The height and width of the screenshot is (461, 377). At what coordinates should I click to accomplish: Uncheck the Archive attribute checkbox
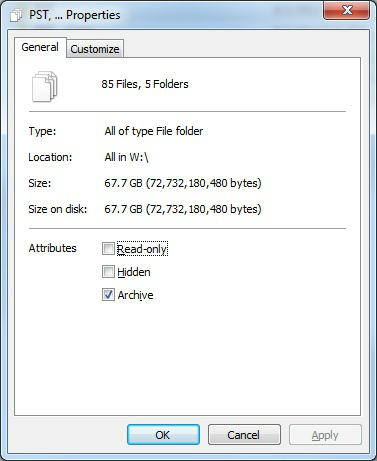pos(108,295)
